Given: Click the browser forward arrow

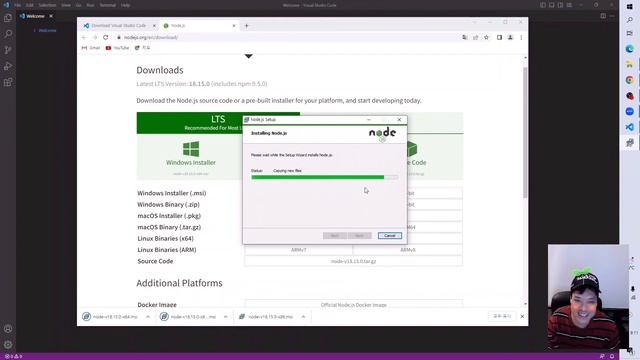Looking at the screenshot, I should (95, 37).
